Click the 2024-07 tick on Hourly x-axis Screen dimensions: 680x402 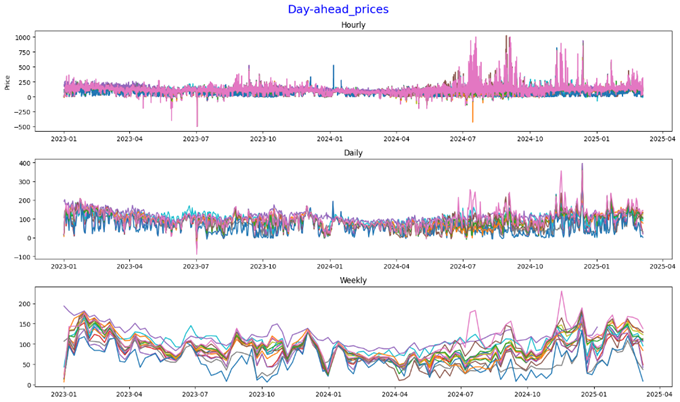tap(464, 141)
